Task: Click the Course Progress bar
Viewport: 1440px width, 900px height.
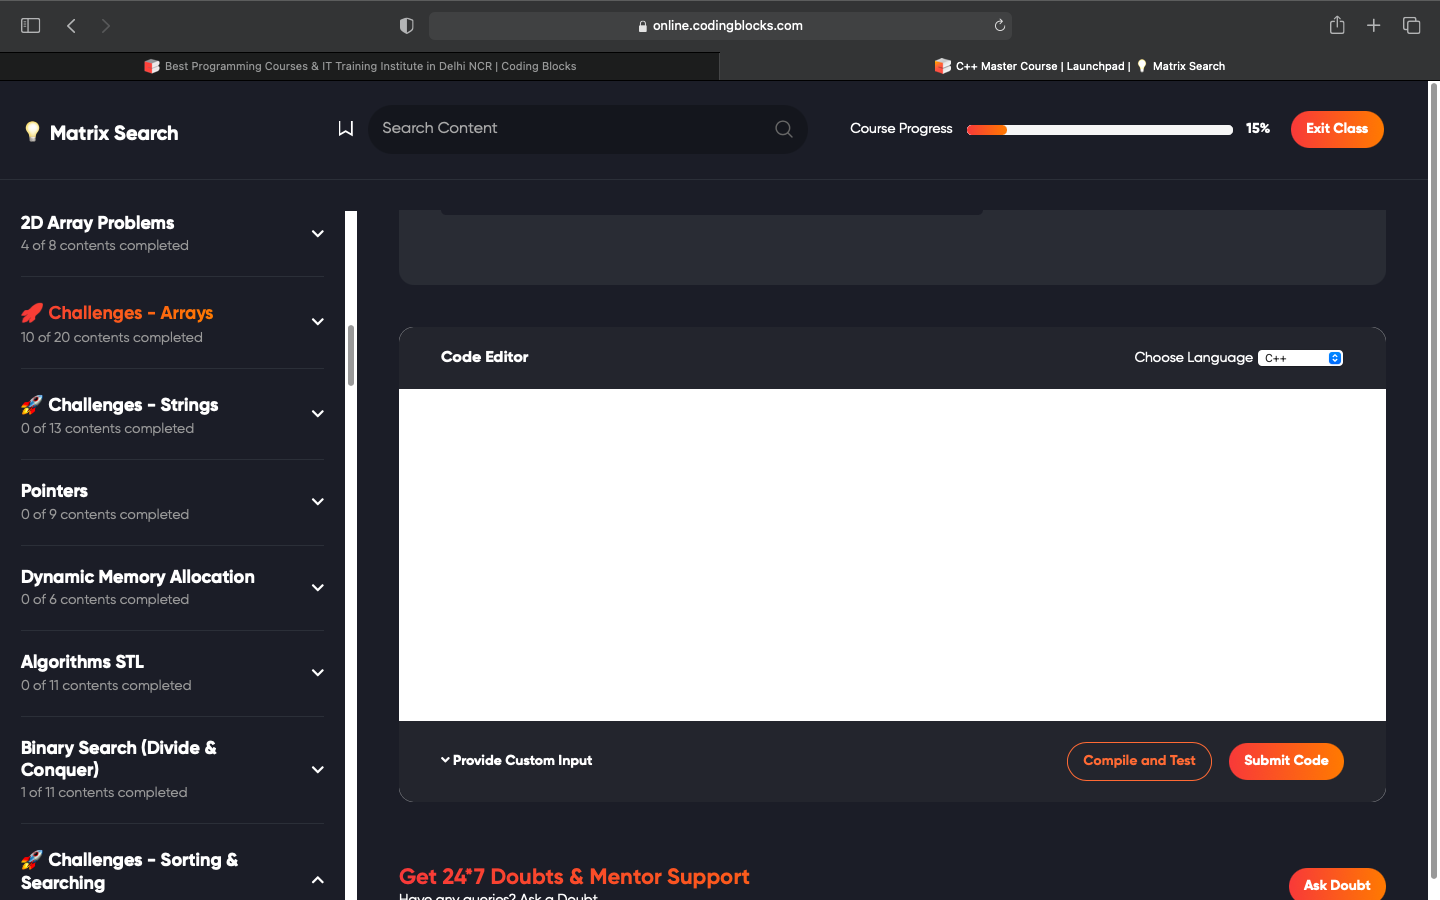Action: click(1099, 130)
